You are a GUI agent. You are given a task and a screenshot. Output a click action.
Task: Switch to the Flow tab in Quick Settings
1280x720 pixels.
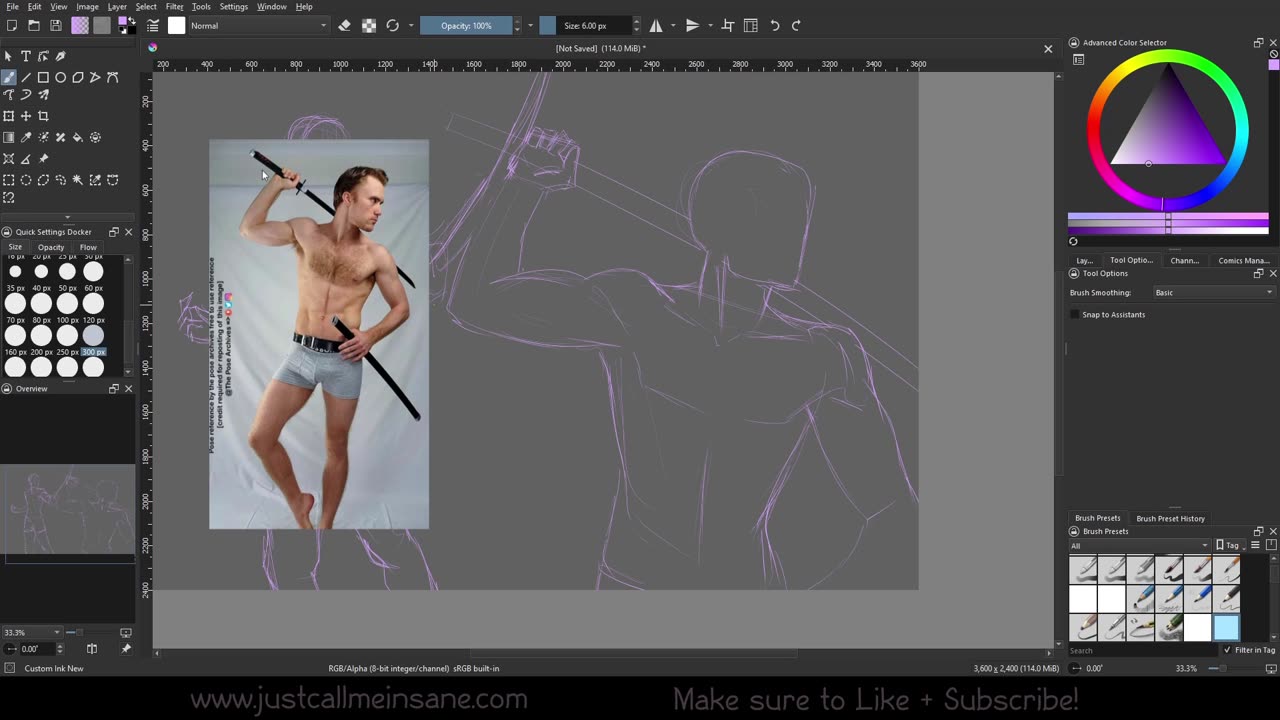(x=88, y=247)
